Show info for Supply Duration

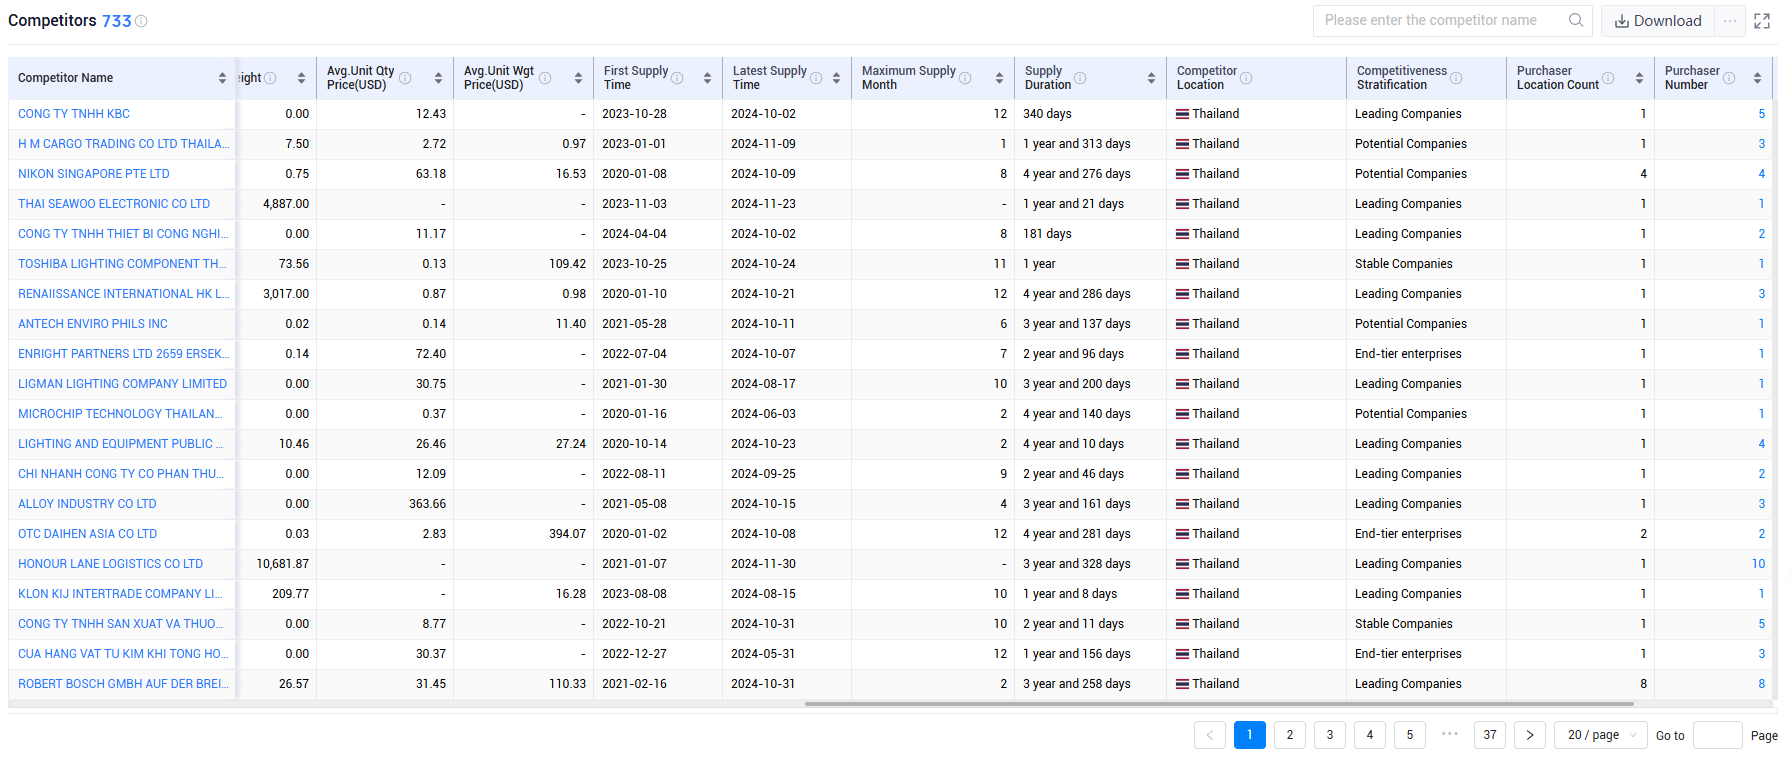[x=1080, y=78]
